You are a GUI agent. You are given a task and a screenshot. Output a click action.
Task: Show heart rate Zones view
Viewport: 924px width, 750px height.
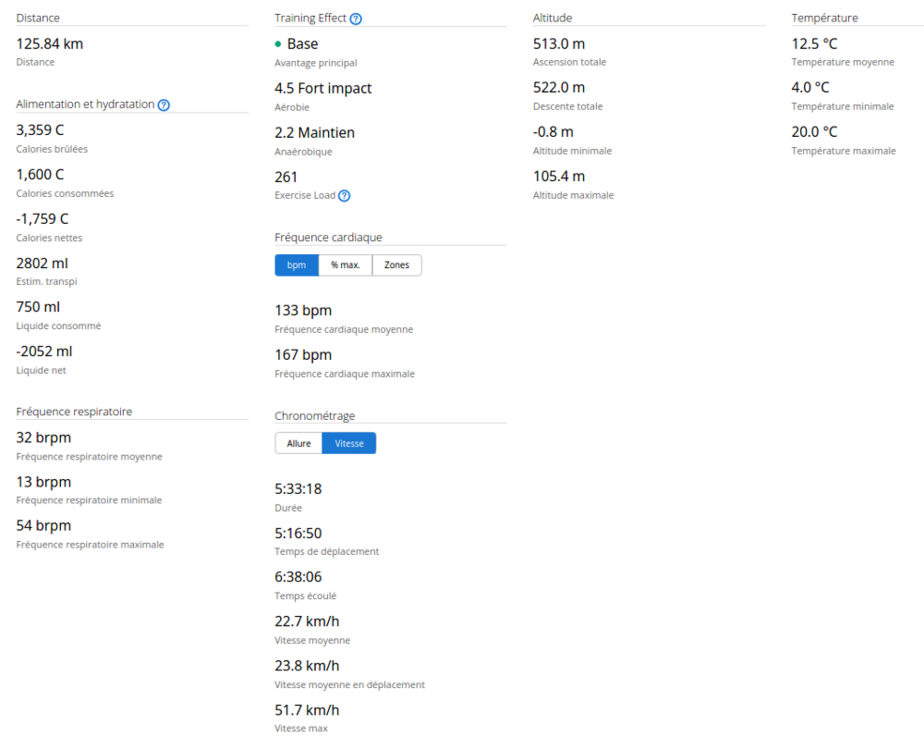[x=397, y=265]
